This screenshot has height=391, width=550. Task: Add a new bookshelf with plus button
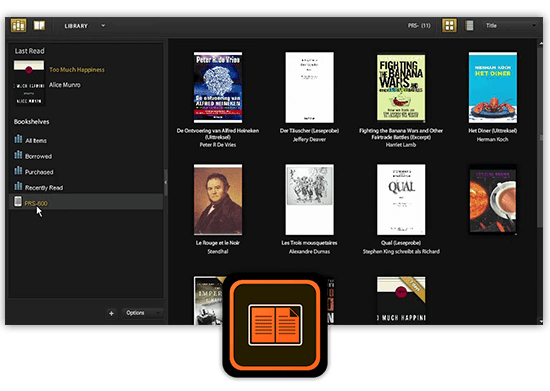tap(112, 313)
